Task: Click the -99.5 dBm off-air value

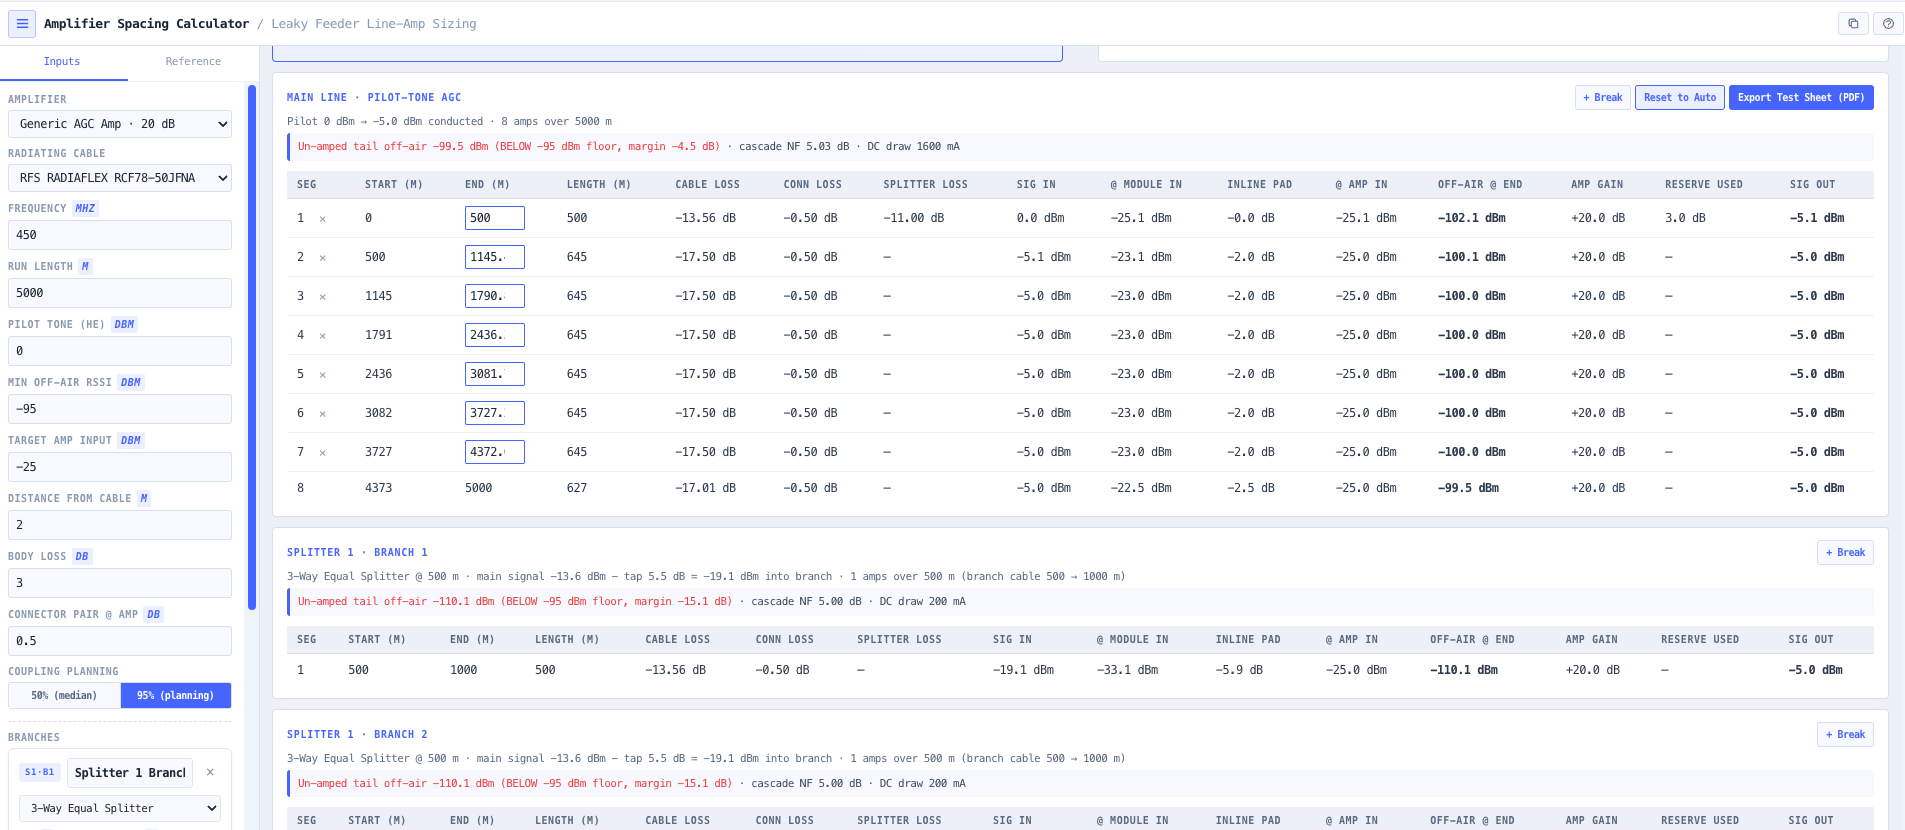Action: (x=1468, y=488)
